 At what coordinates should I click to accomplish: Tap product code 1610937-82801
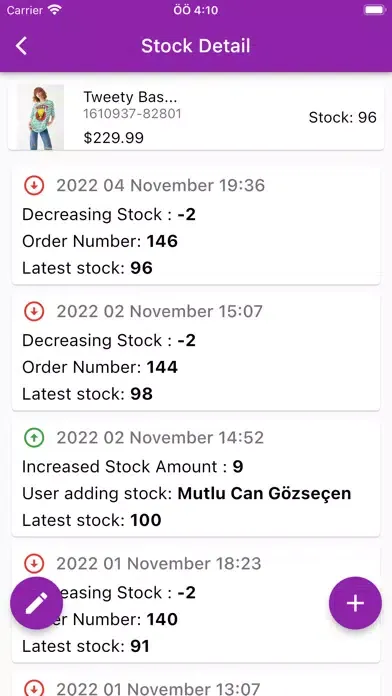[132, 114]
